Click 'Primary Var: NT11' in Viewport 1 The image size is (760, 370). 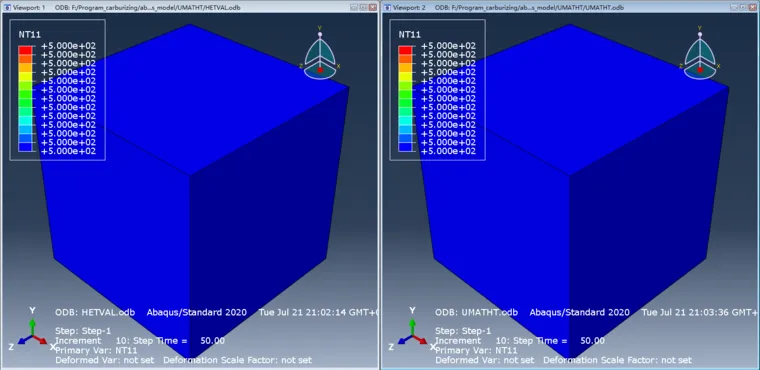[96, 350]
